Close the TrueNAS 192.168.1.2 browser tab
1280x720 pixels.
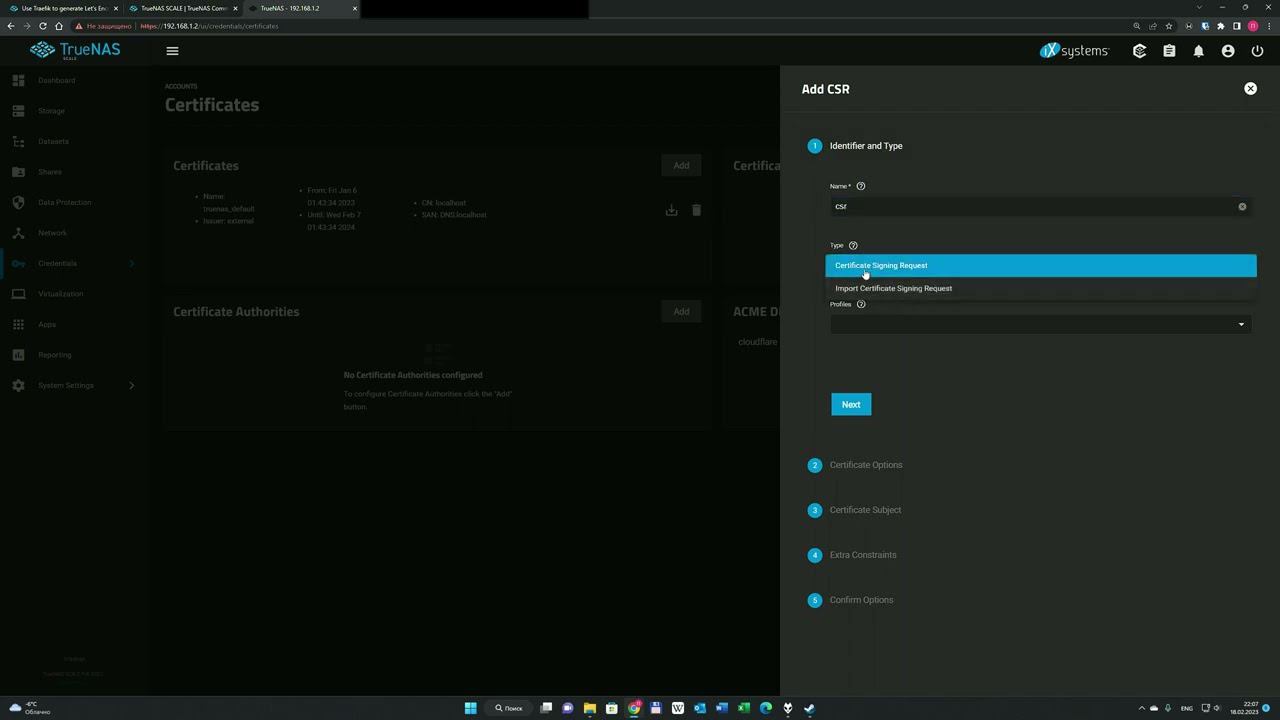[x=354, y=8]
